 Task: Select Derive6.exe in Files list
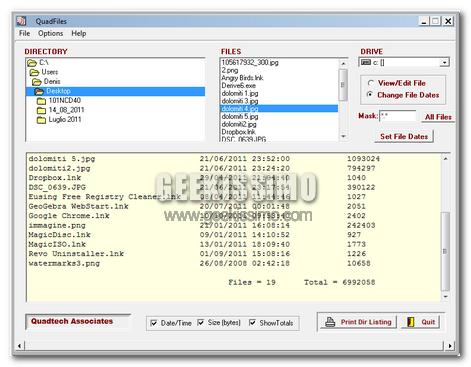[x=239, y=86]
